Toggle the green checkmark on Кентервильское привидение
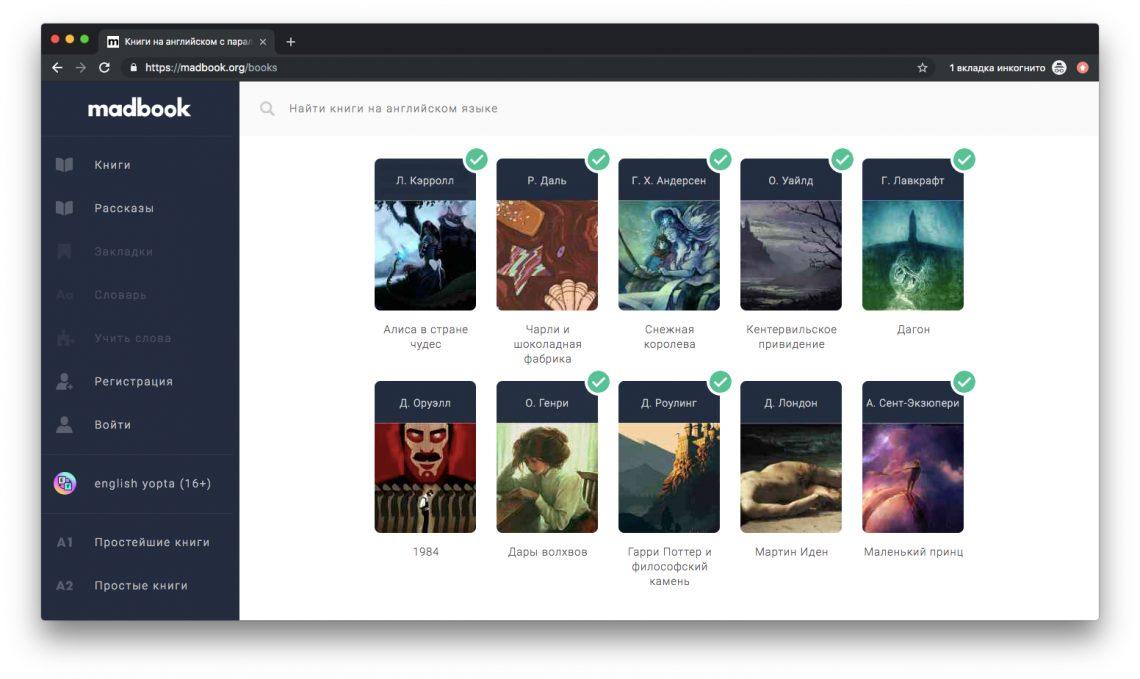1140x679 pixels. pos(842,159)
